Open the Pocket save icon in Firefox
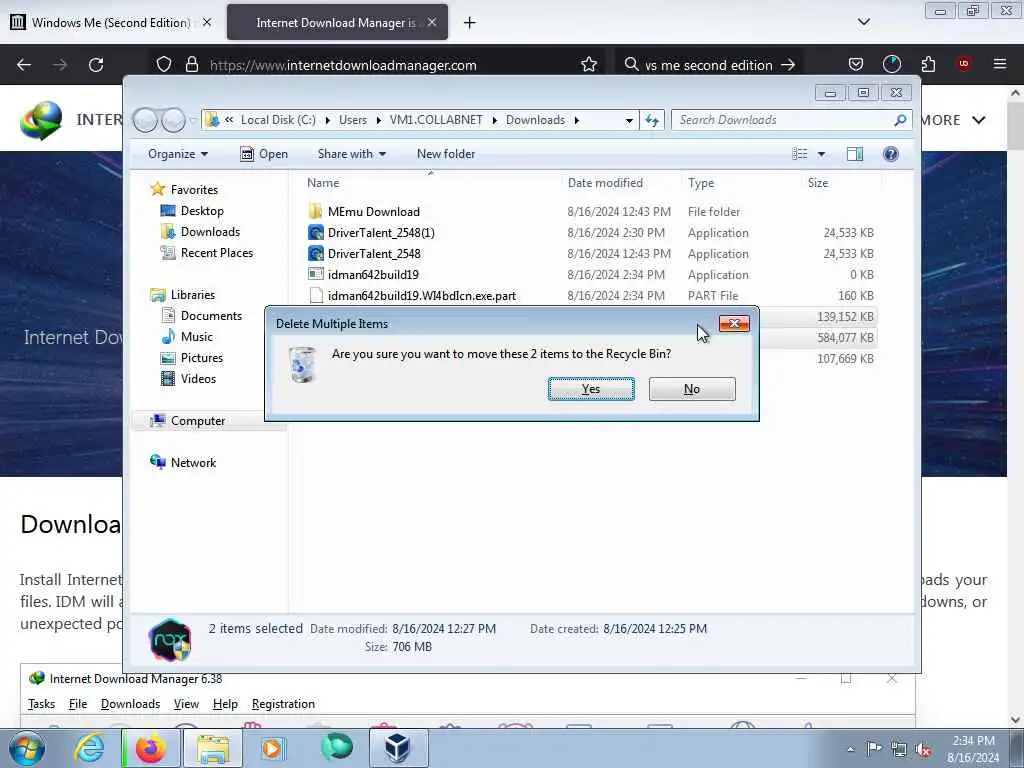Image resolution: width=1024 pixels, height=768 pixels. coord(856,64)
